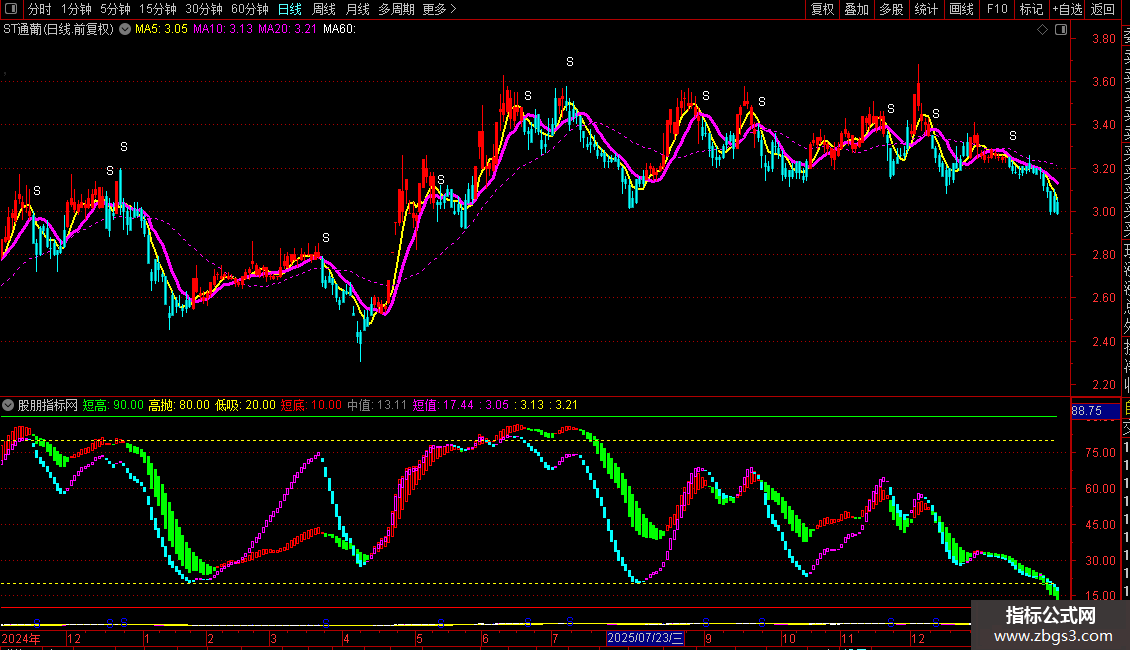Open the 分时 intraday tab

[x=40, y=10]
